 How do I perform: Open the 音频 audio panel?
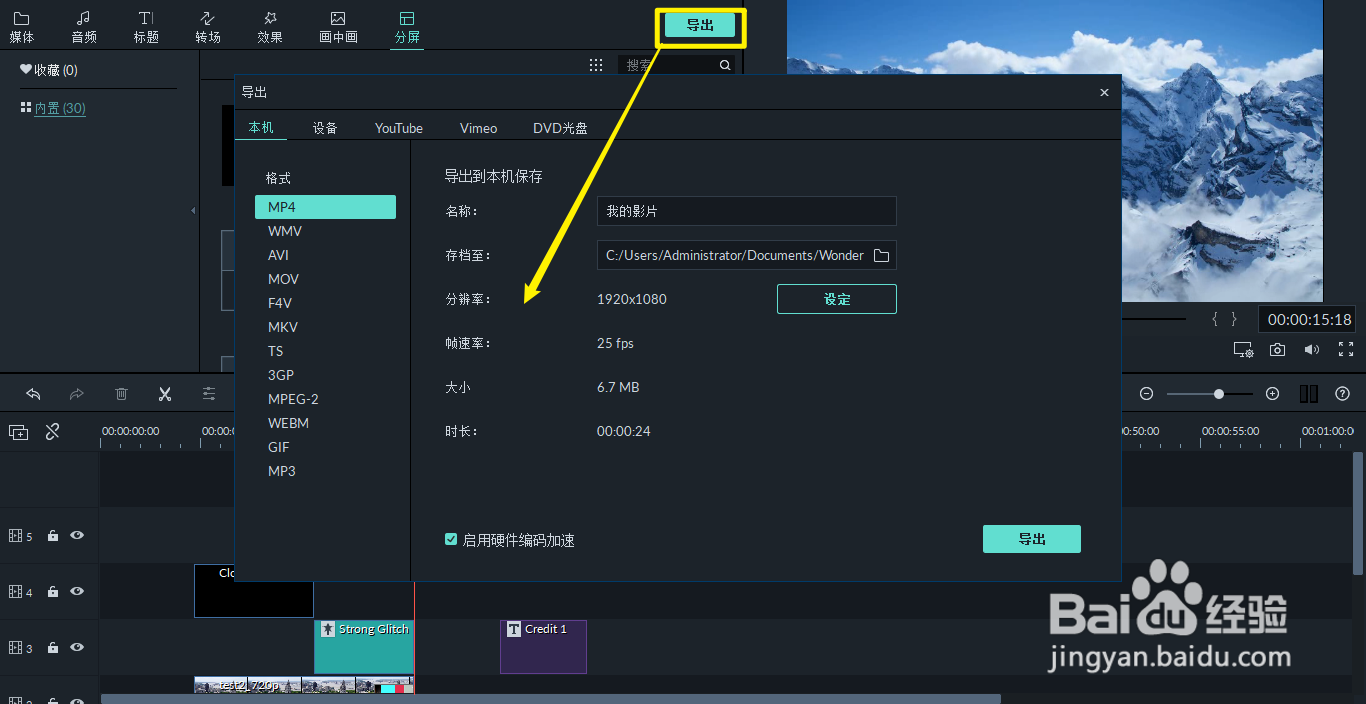coord(84,26)
